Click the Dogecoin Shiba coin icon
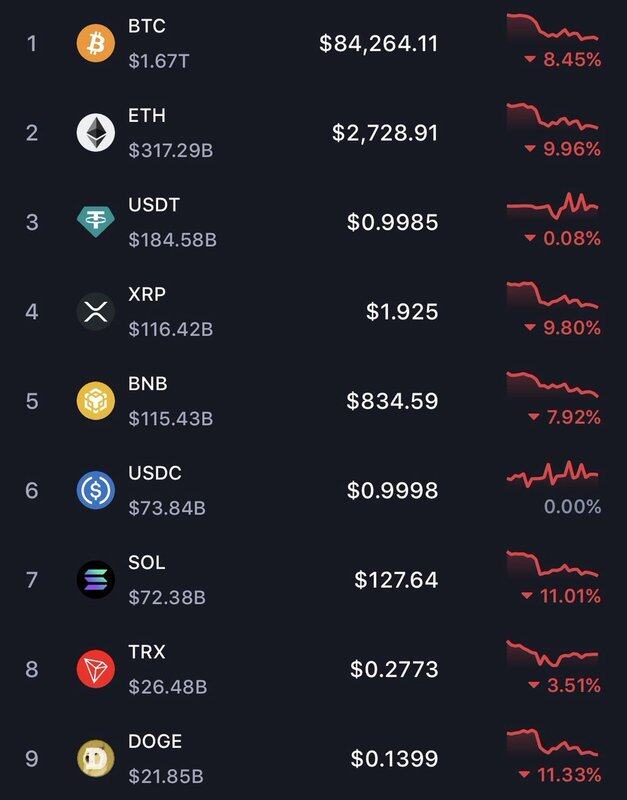Viewport: 627px width, 800px height. tap(96, 758)
